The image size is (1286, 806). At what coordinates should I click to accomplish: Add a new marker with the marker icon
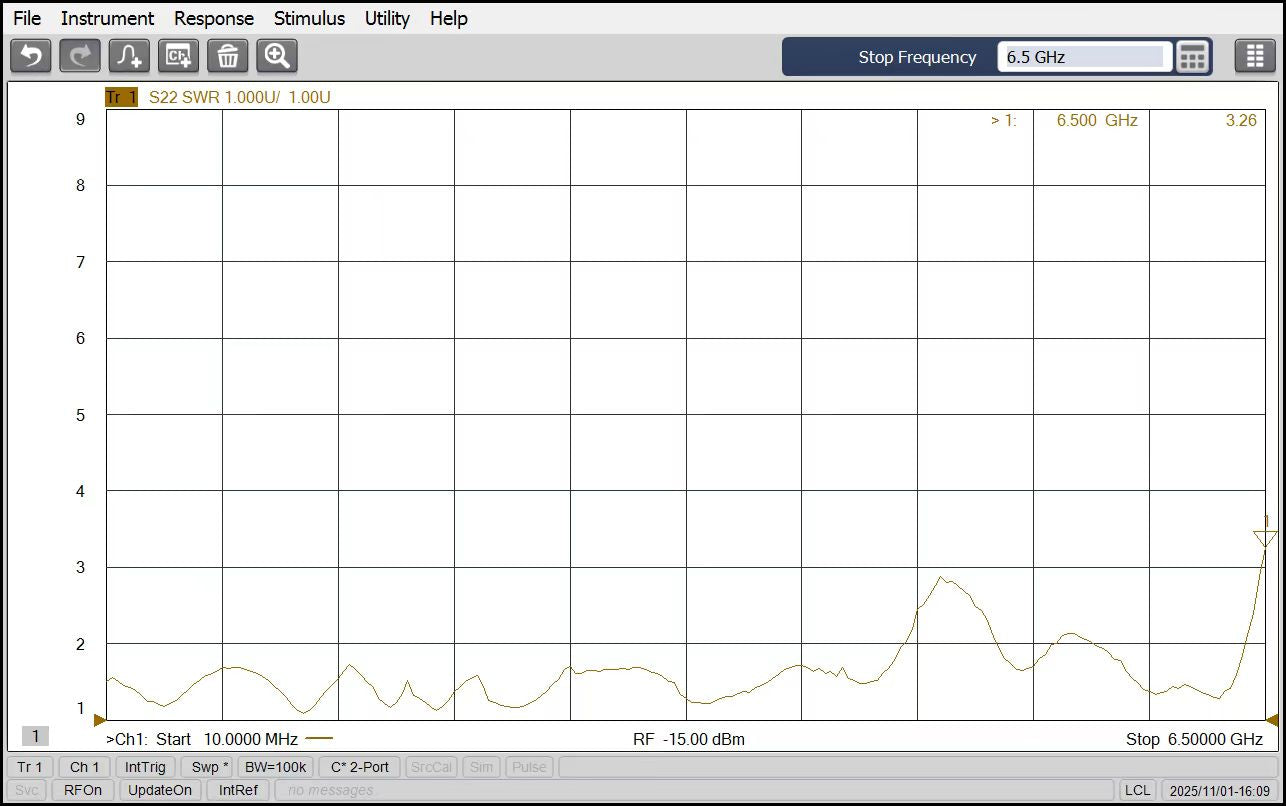[129, 56]
